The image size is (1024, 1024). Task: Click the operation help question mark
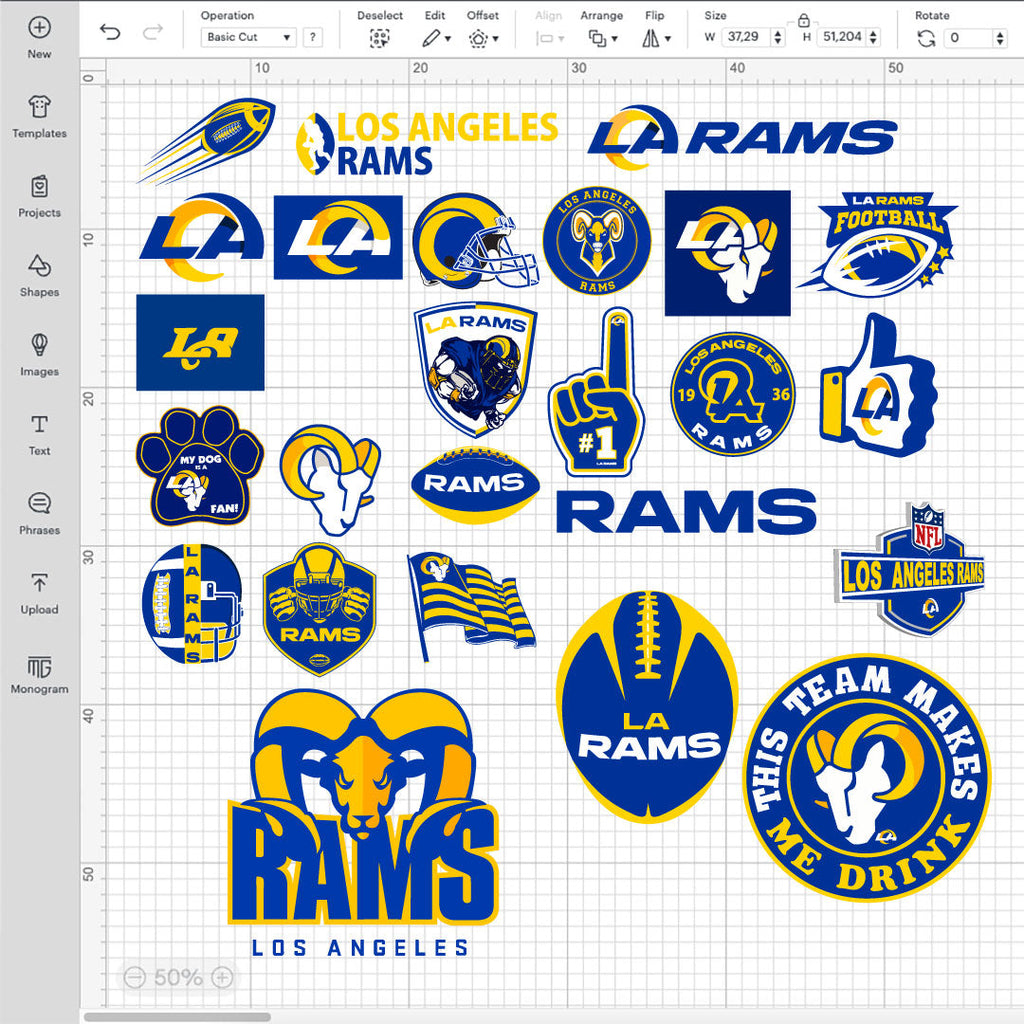[313, 37]
